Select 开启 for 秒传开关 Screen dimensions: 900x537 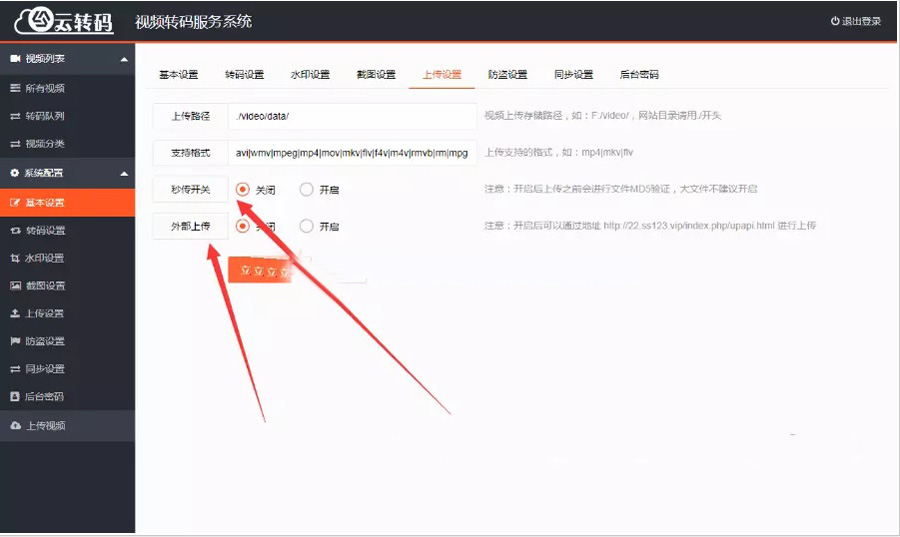pyautogui.click(x=306, y=189)
